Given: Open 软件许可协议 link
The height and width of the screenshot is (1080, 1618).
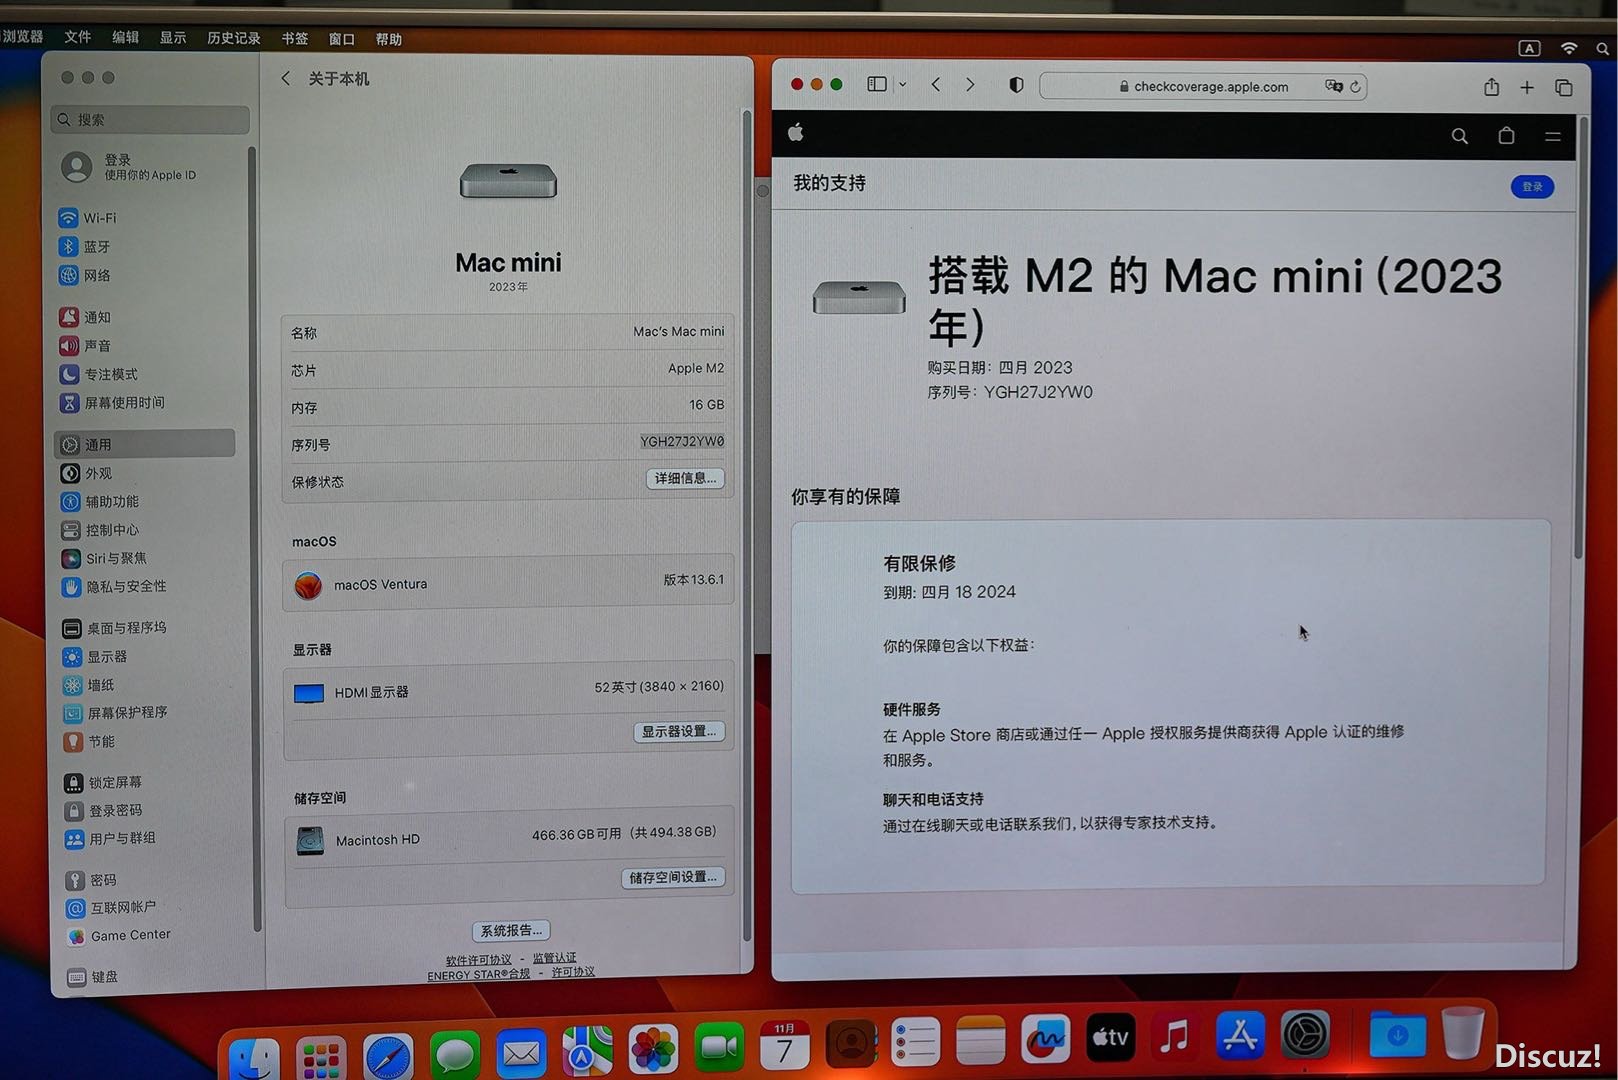Looking at the screenshot, I should coord(479,960).
